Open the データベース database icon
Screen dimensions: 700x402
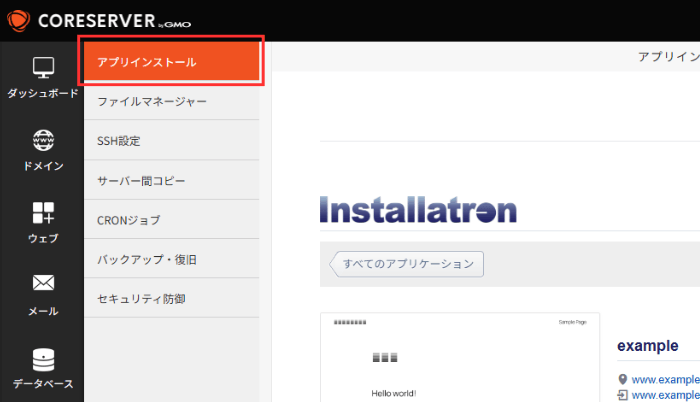pyautogui.click(x=43, y=360)
